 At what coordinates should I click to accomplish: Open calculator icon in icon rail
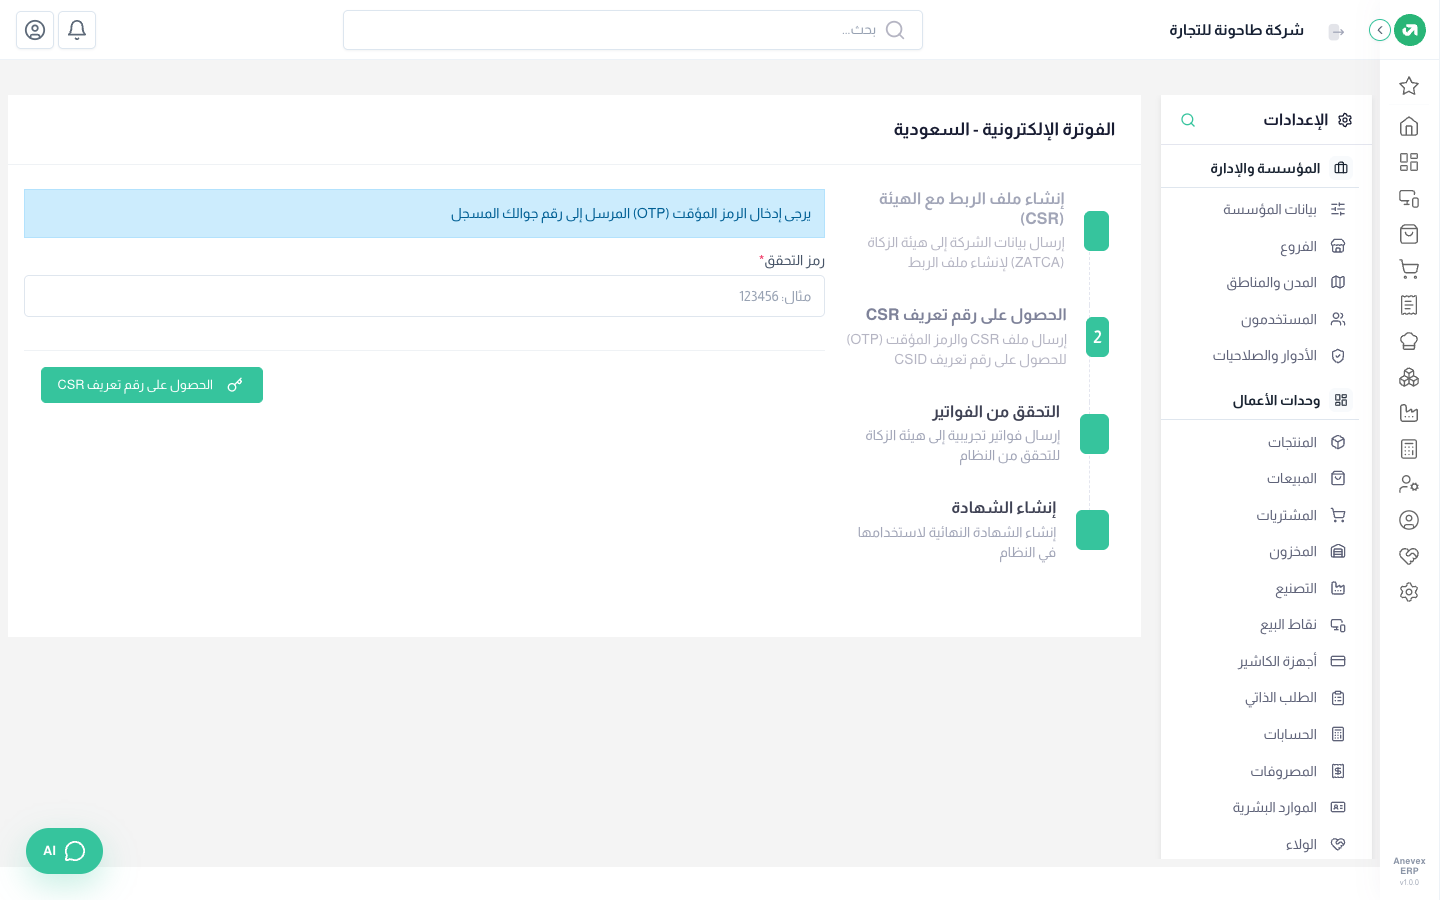tap(1409, 449)
